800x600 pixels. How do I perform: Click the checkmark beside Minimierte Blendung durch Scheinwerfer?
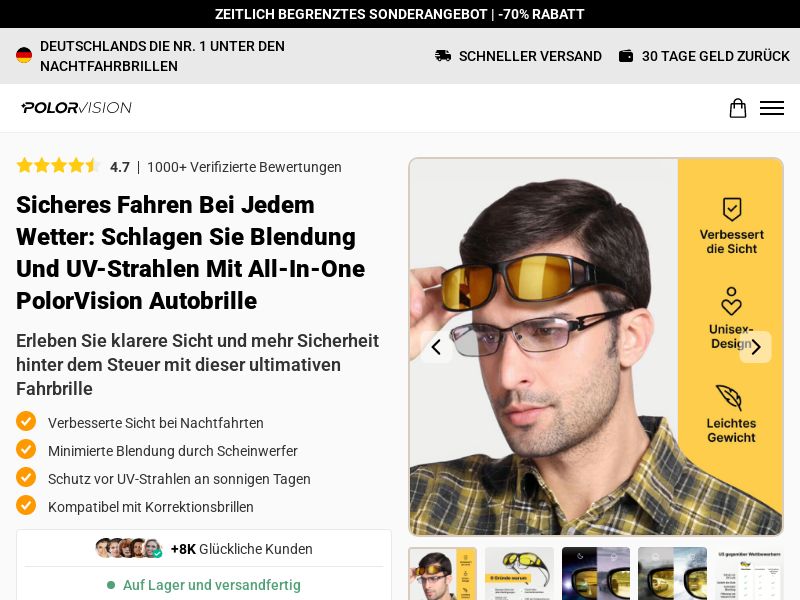tap(26, 449)
